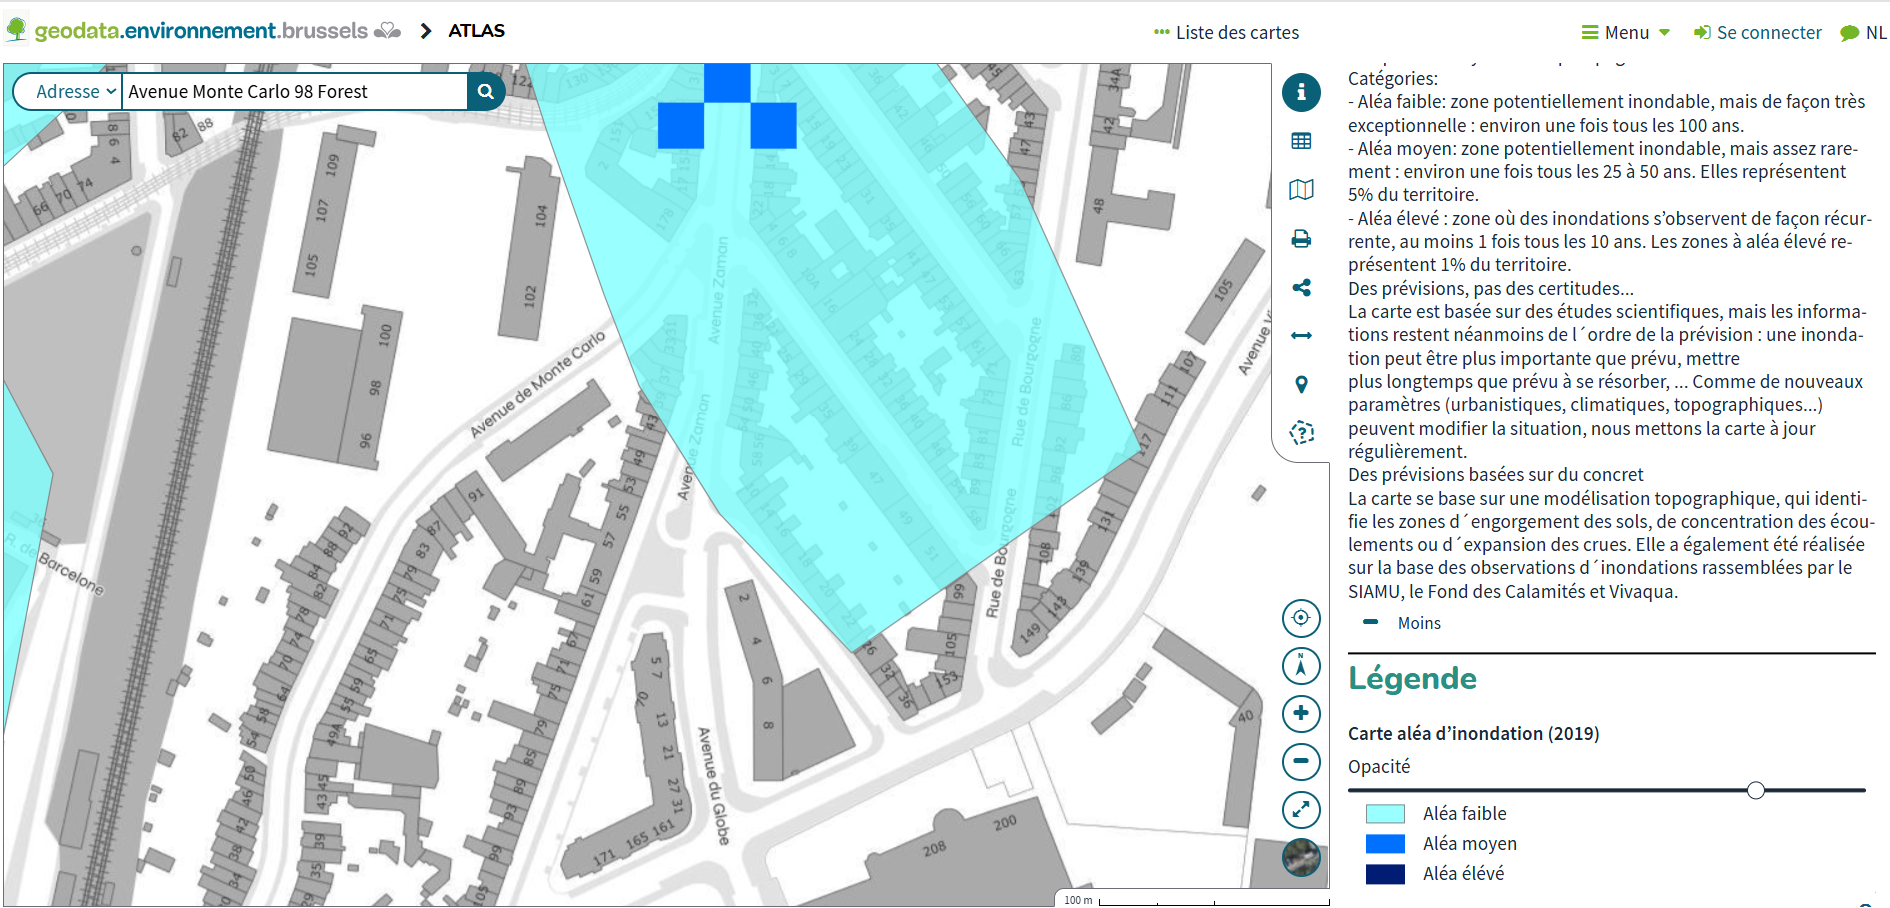This screenshot has width=1890, height=908.
Task: Print the map with printer icon
Action: pos(1301,239)
